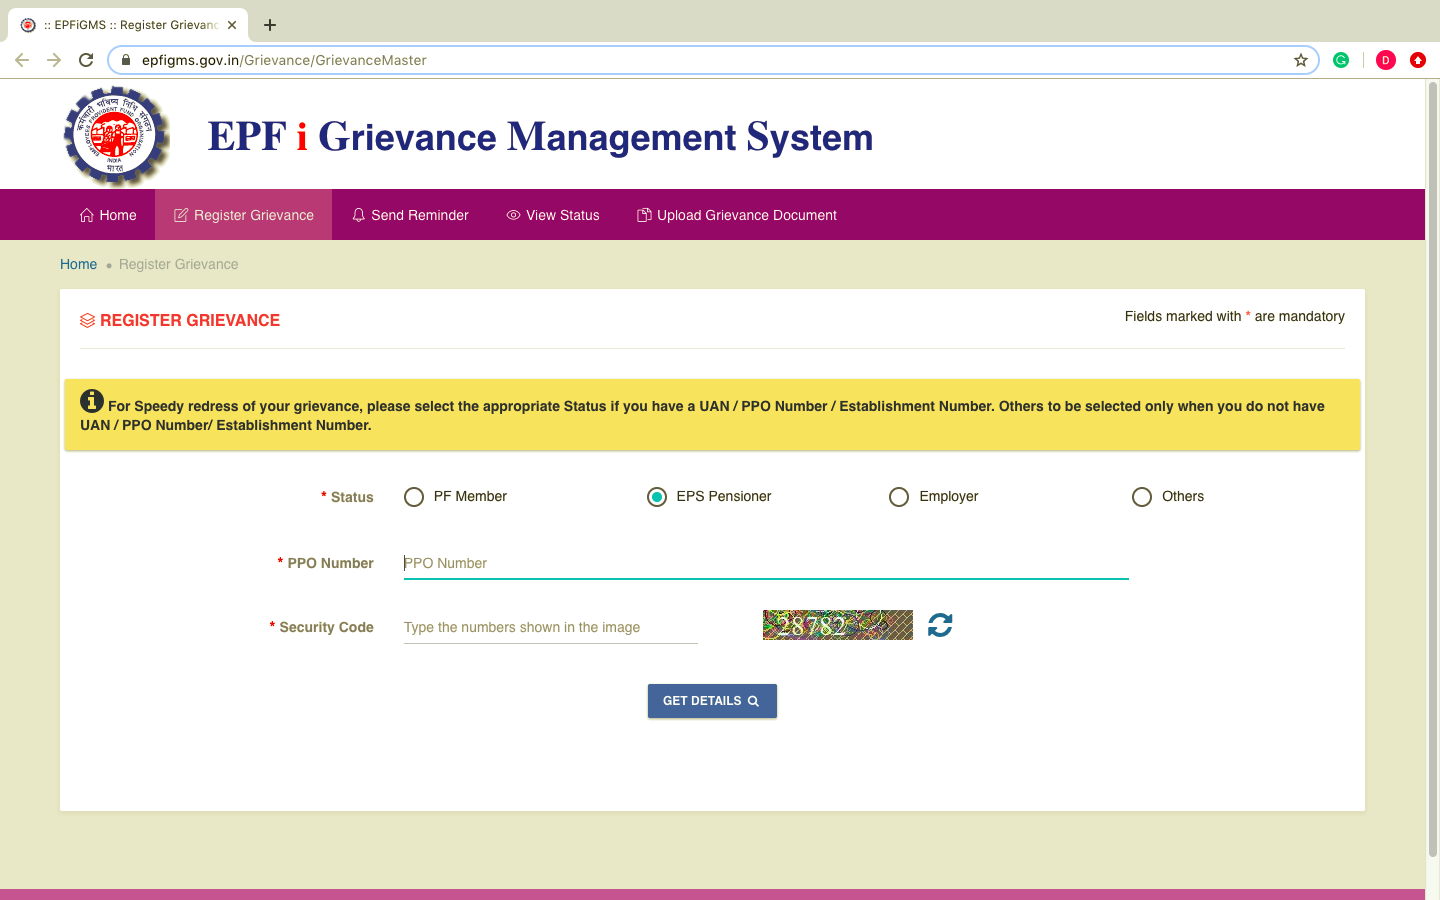Click the site padlock icon in address bar
Screen dimensions: 1440x900
tap(125, 60)
